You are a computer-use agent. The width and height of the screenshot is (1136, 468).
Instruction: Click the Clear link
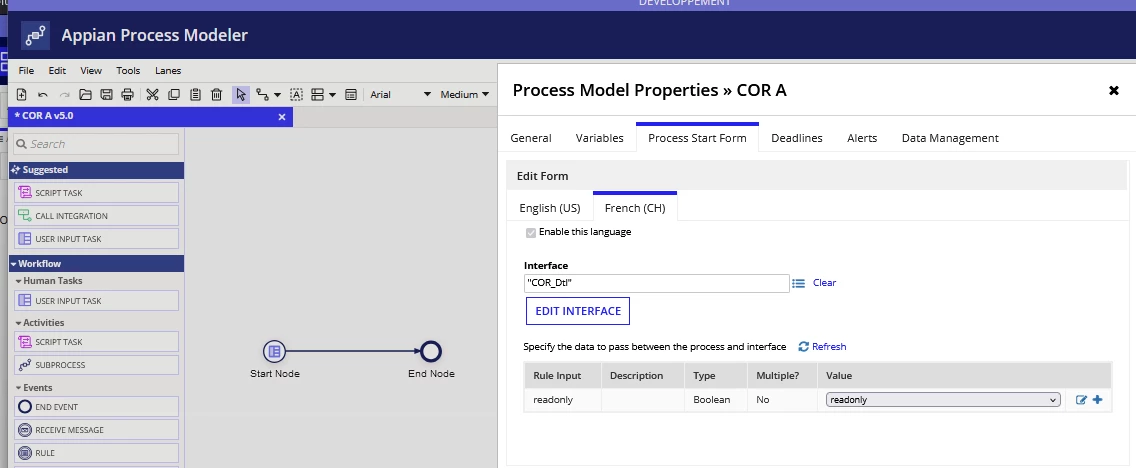pyautogui.click(x=824, y=283)
